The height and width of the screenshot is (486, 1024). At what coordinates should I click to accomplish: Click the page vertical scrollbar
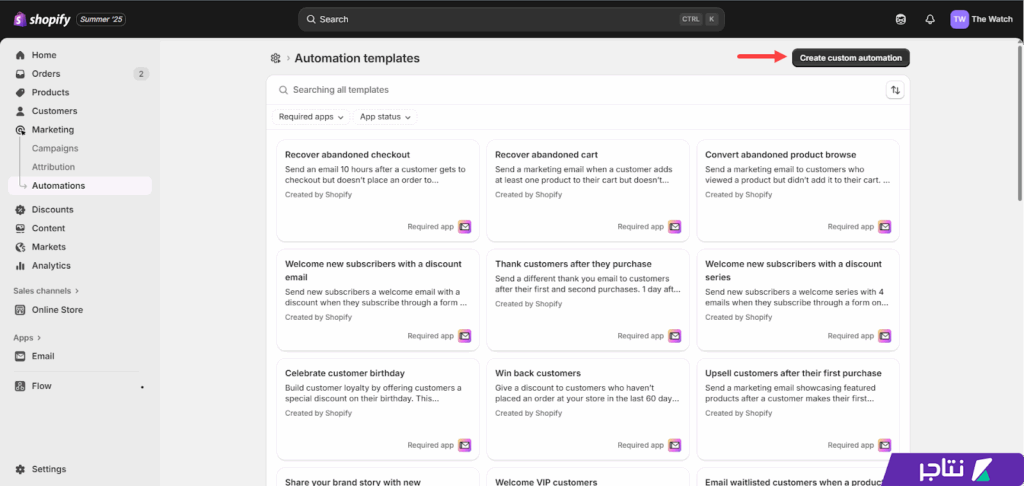pos(1020,121)
